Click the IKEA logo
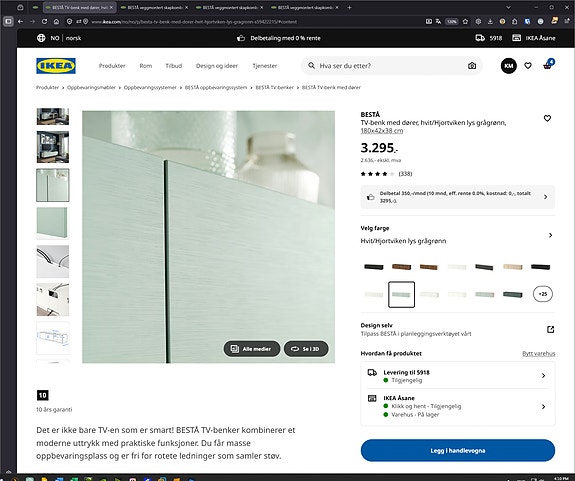The image size is (575, 481). 56,66
